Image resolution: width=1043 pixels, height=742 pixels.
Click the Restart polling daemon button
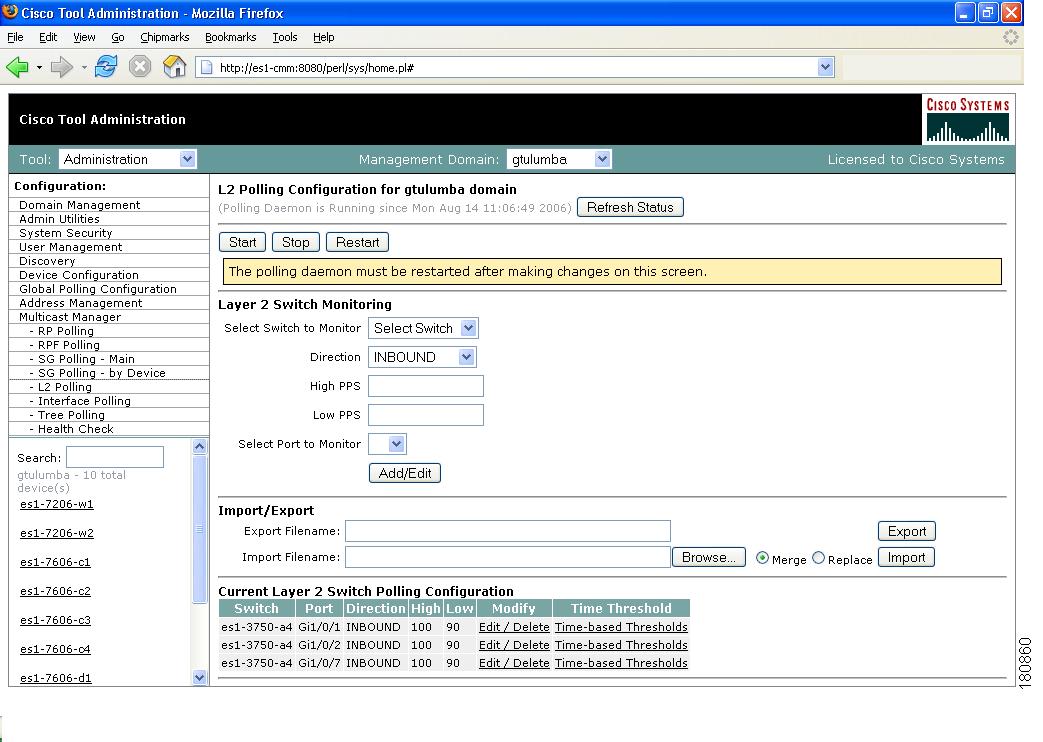click(357, 242)
